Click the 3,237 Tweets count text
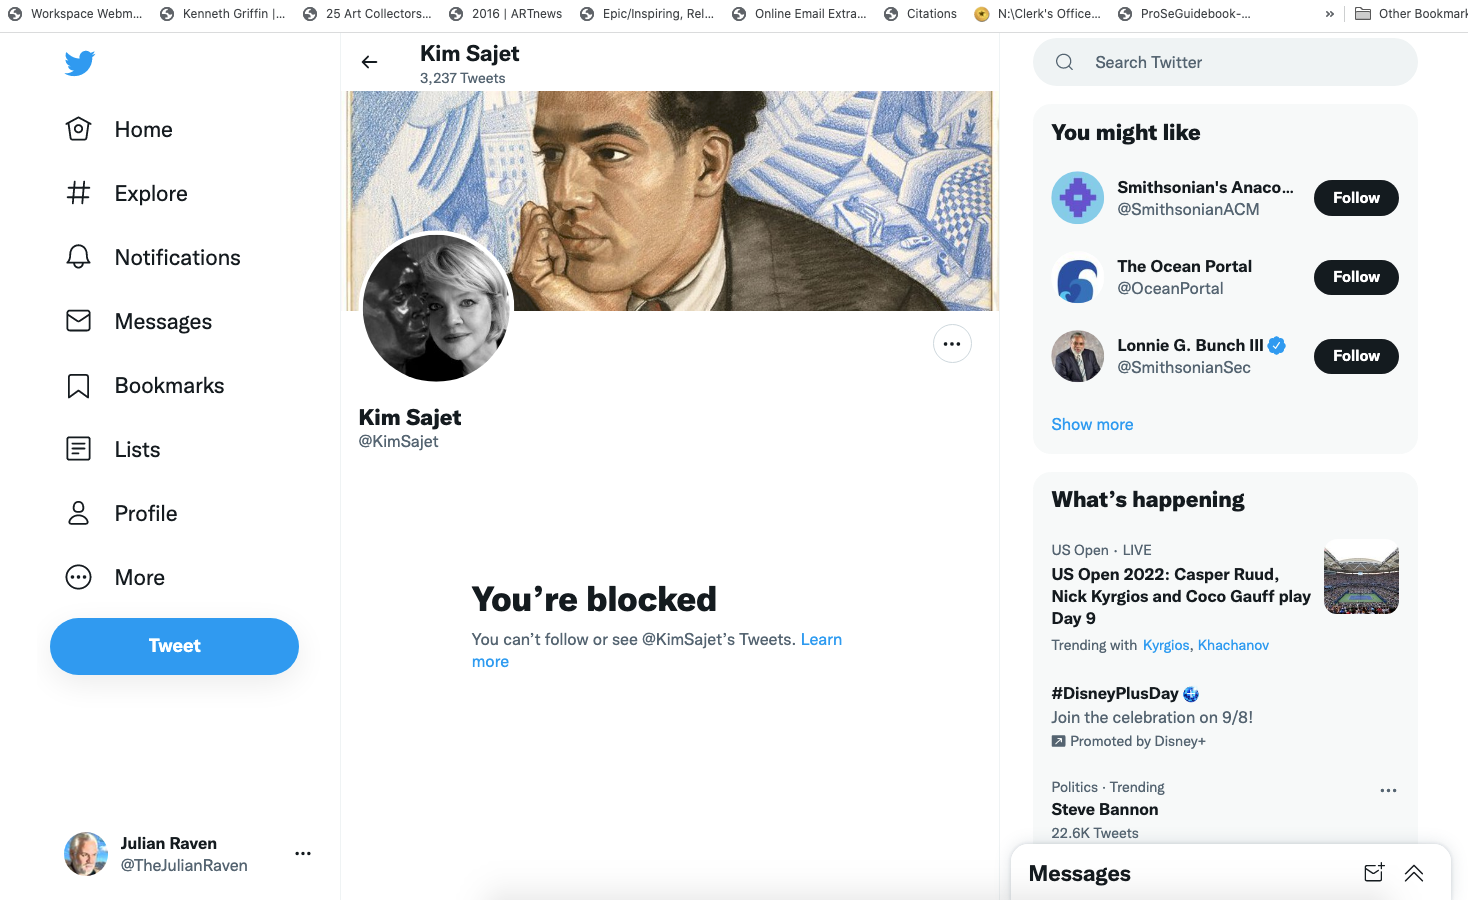This screenshot has height=900, width=1468. (x=462, y=78)
